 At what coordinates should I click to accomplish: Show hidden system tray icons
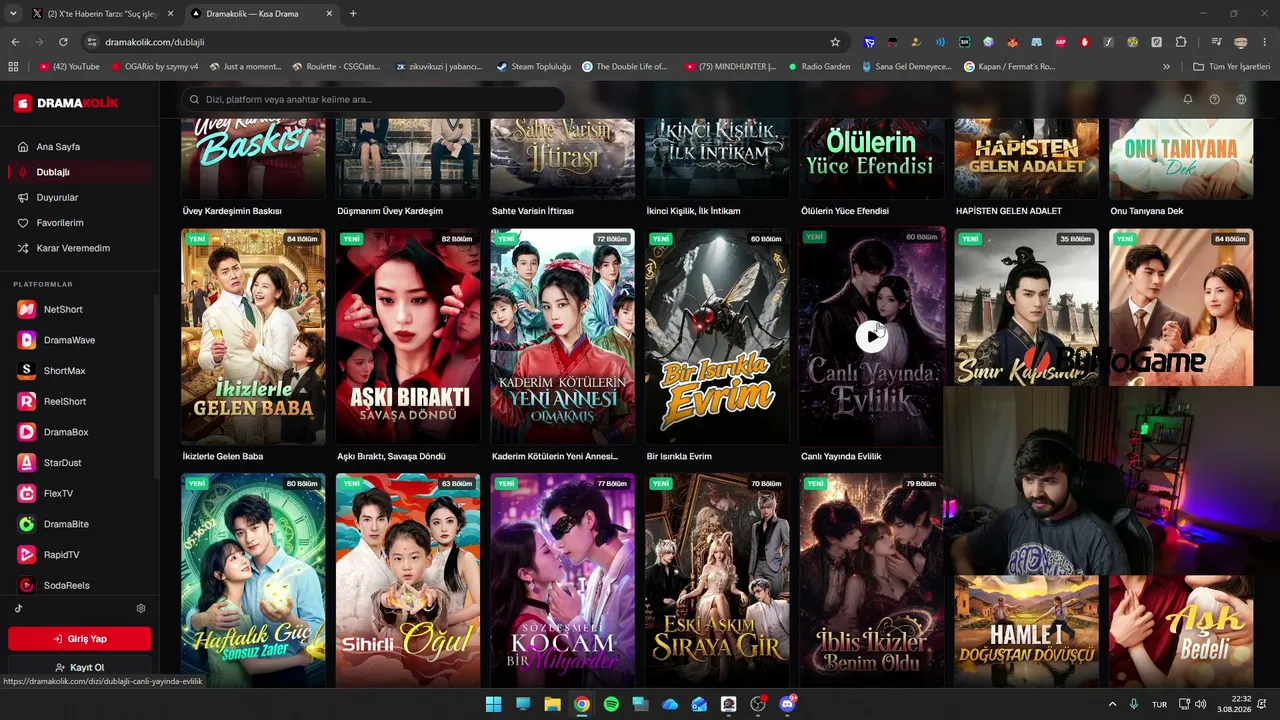[x=1112, y=704]
